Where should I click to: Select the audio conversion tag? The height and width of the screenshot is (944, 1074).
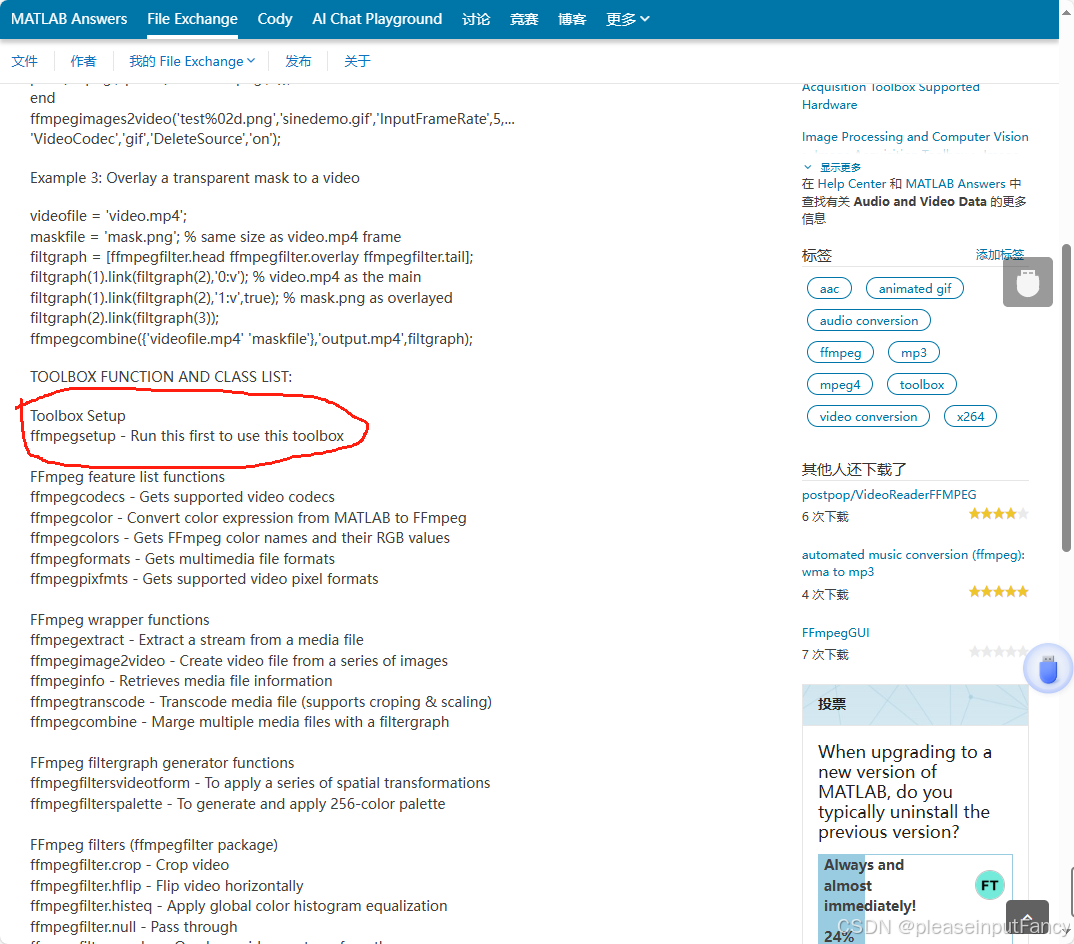[x=869, y=321]
